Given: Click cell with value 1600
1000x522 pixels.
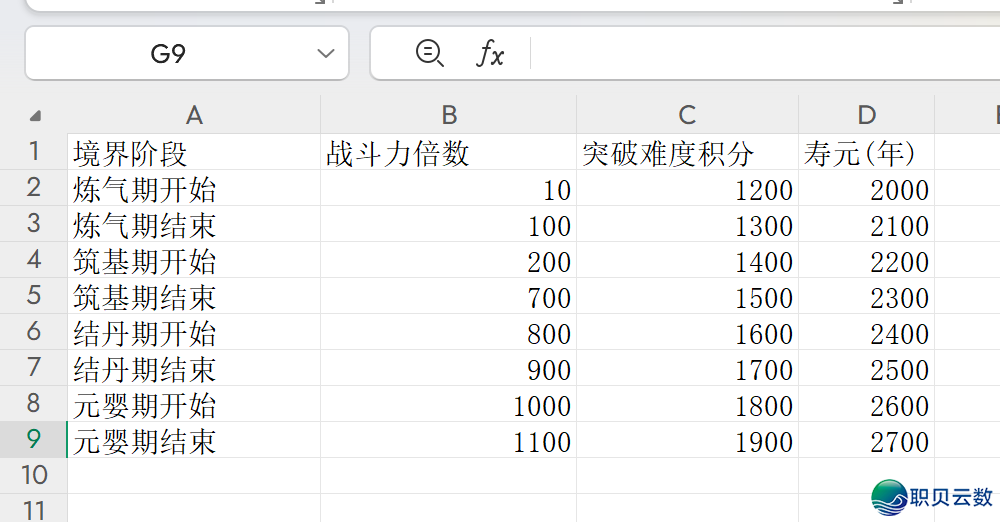Looking at the screenshot, I should click(687, 331).
